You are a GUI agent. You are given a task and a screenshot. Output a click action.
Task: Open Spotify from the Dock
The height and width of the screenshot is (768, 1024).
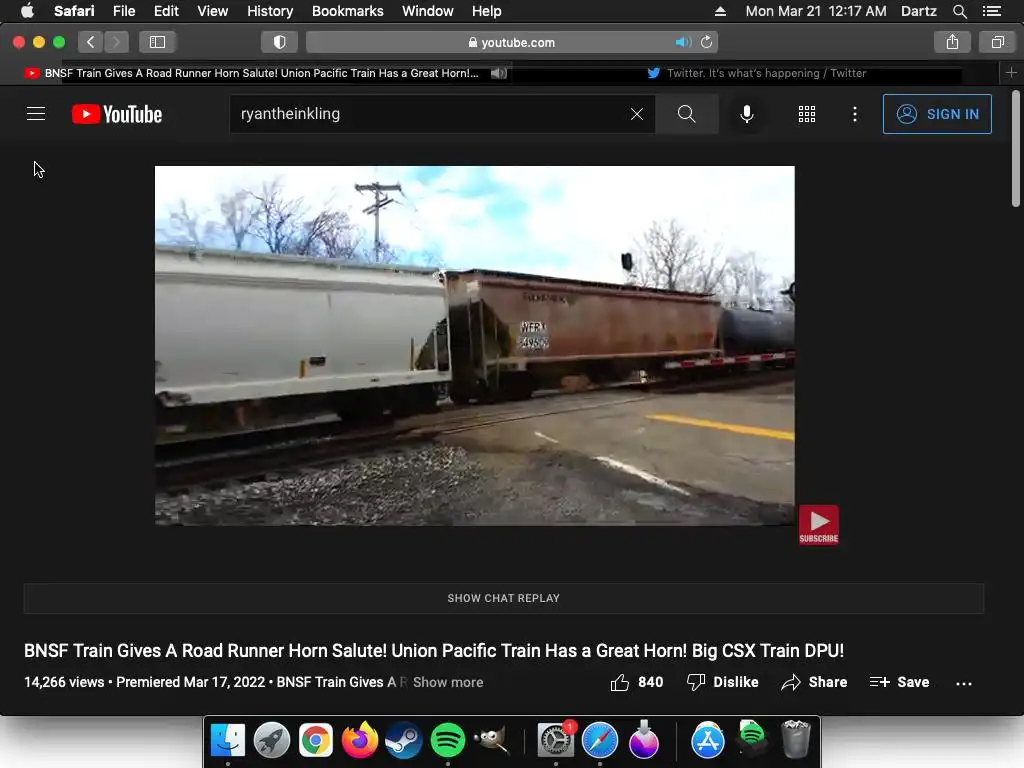pos(447,740)
